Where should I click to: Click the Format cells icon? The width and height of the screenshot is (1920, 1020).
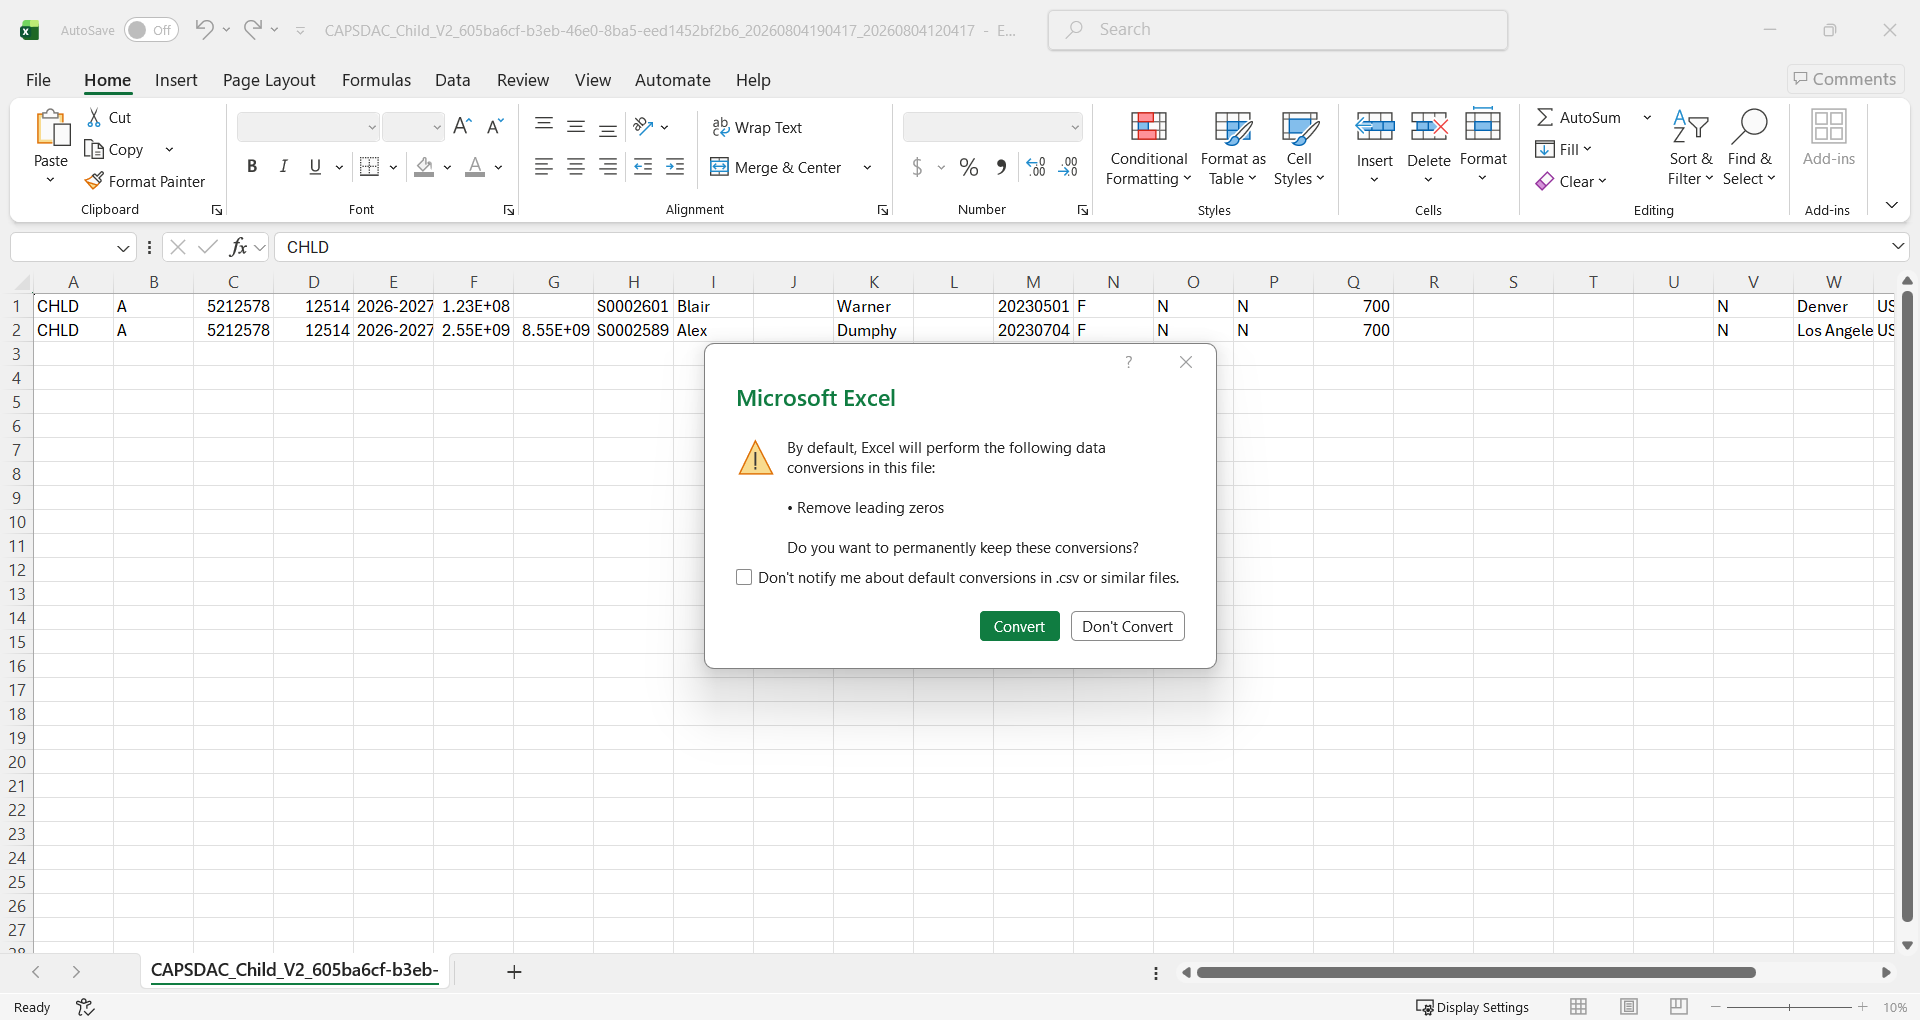tap(1483, 126)
